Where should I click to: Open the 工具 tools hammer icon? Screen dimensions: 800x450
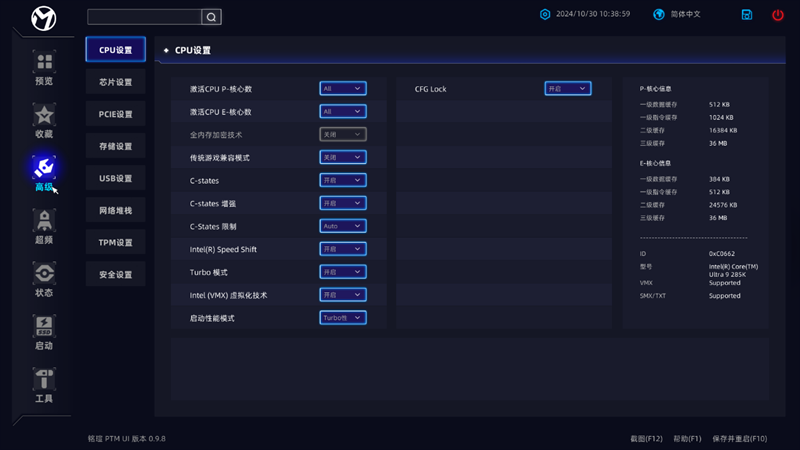[44, 385]
